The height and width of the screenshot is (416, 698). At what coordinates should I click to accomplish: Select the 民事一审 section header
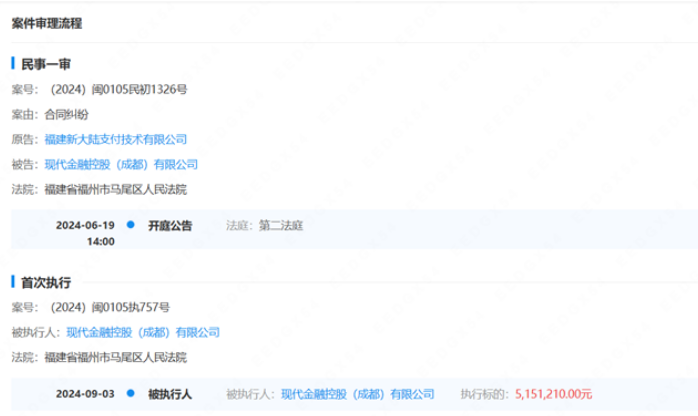pyautogui.click(x=46, y=64)
